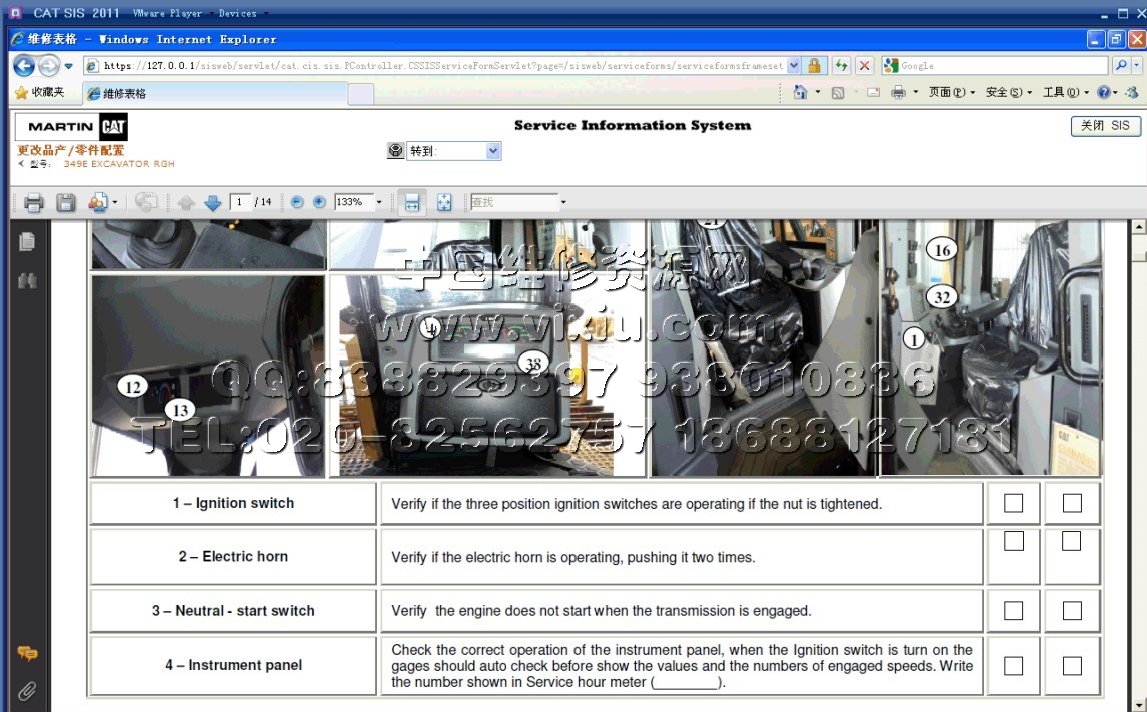Screen dimensions: 1147x712
Task: Open the pages thumbnail panel in sidebar
Action: (27, 241)
